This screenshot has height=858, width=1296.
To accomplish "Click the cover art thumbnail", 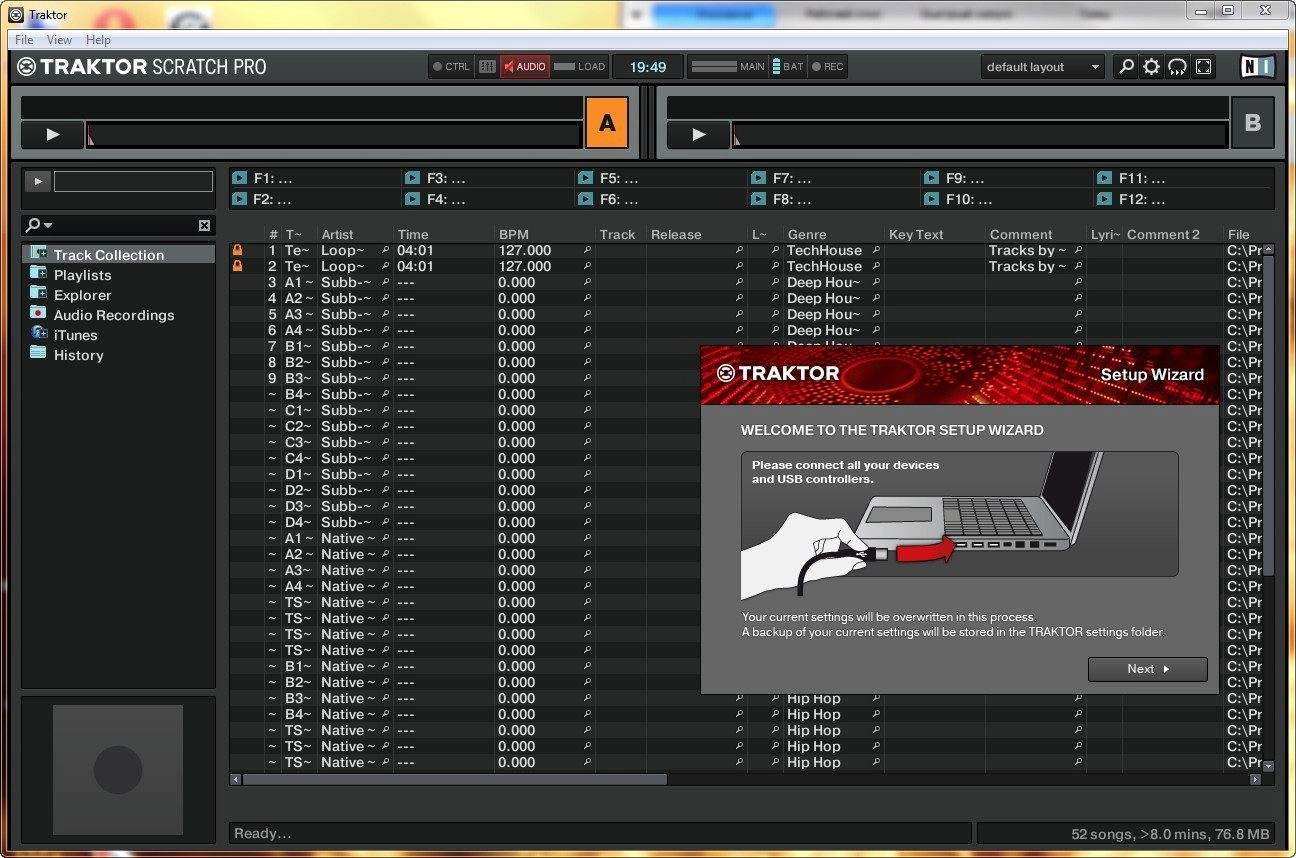I will click(118, 769).
